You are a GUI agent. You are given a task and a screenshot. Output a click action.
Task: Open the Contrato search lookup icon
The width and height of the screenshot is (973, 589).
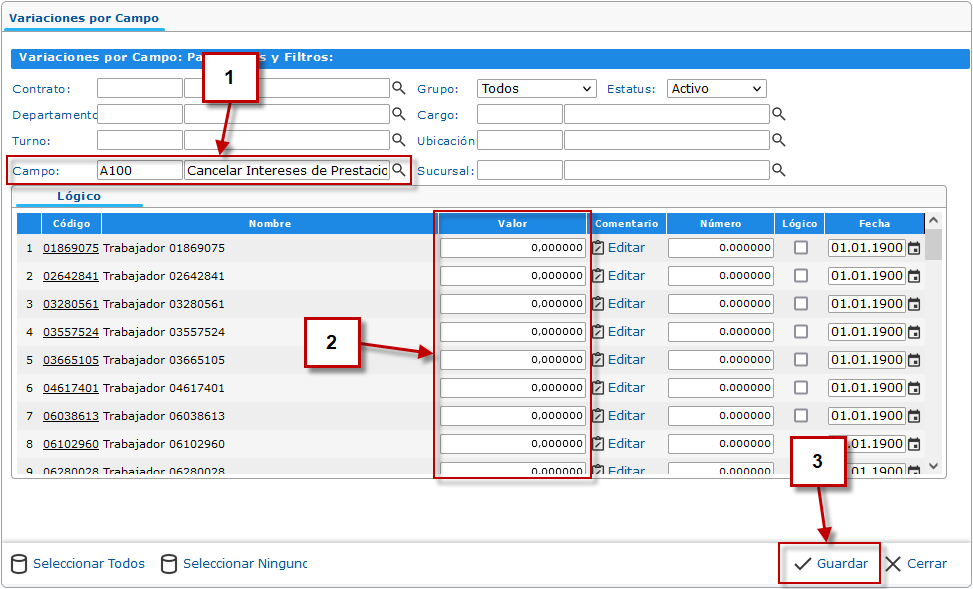click(x=398, y=88)
